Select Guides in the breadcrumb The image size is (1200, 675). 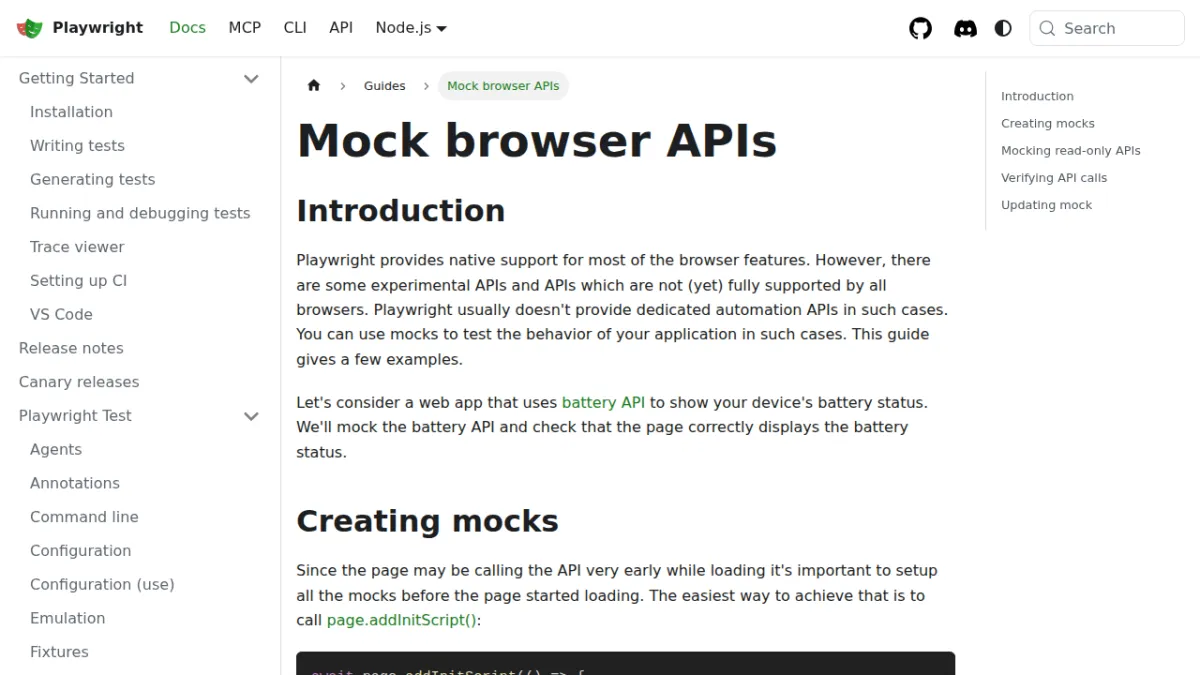click(384, 86)
